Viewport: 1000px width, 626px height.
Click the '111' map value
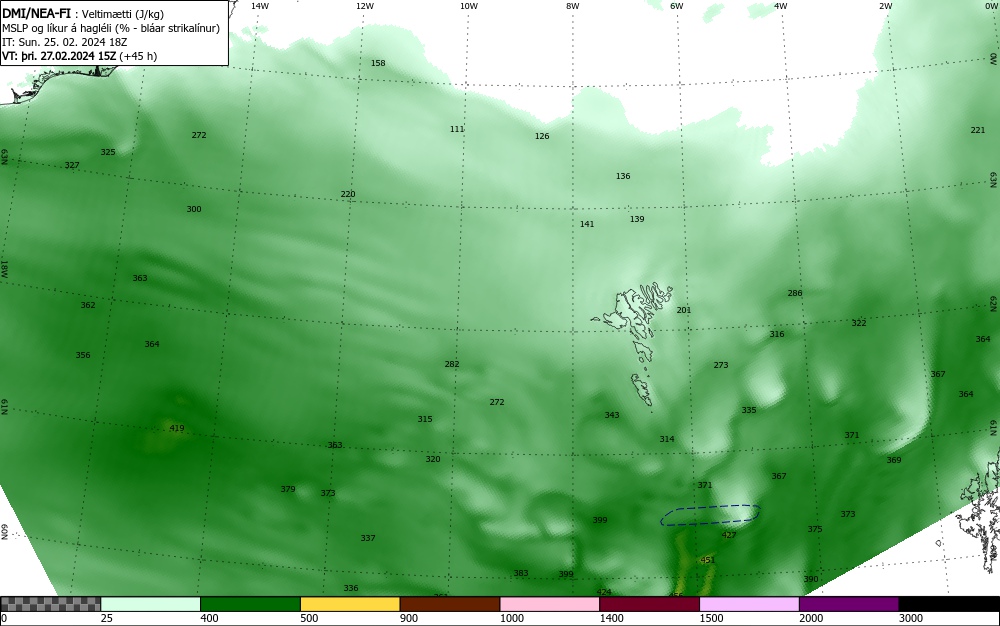tap(457, 129)
